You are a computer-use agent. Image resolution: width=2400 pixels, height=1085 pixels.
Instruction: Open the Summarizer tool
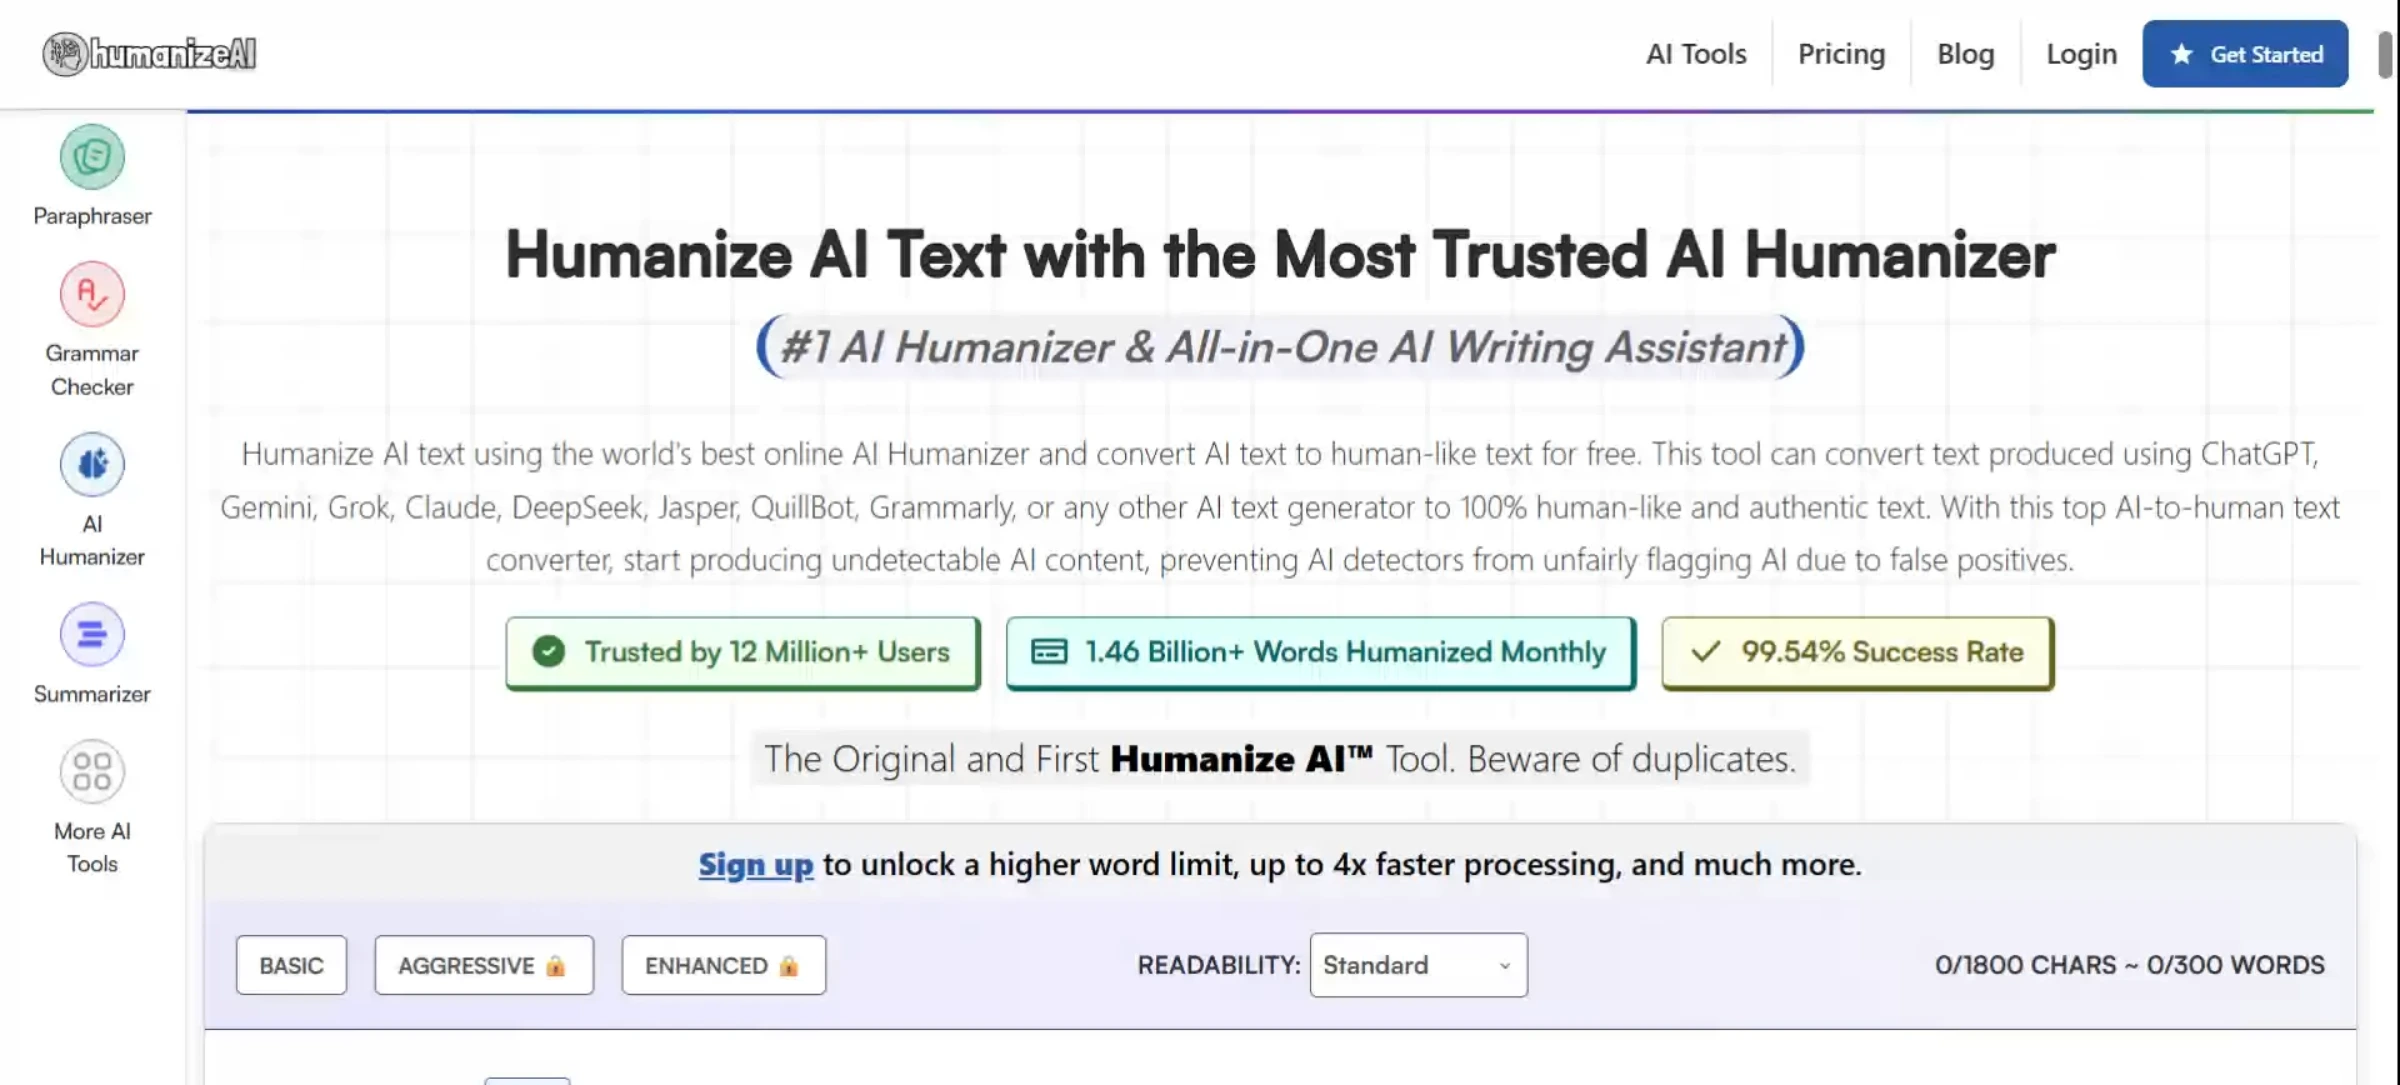coord(92,633)
